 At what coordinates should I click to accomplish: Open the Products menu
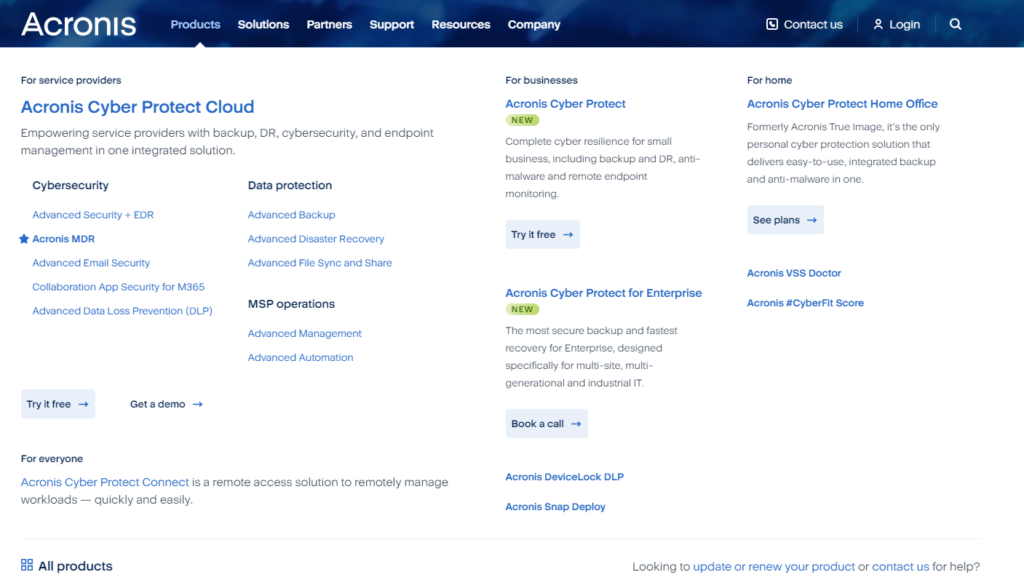[195, 24]
